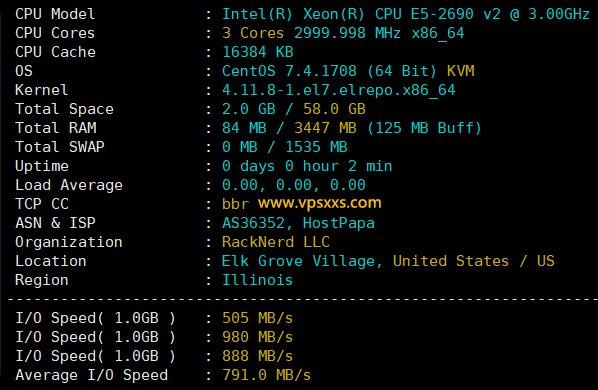Screen dimensions: 598x390
Task: Click the 'TCP CC' label
Action: 42,204
